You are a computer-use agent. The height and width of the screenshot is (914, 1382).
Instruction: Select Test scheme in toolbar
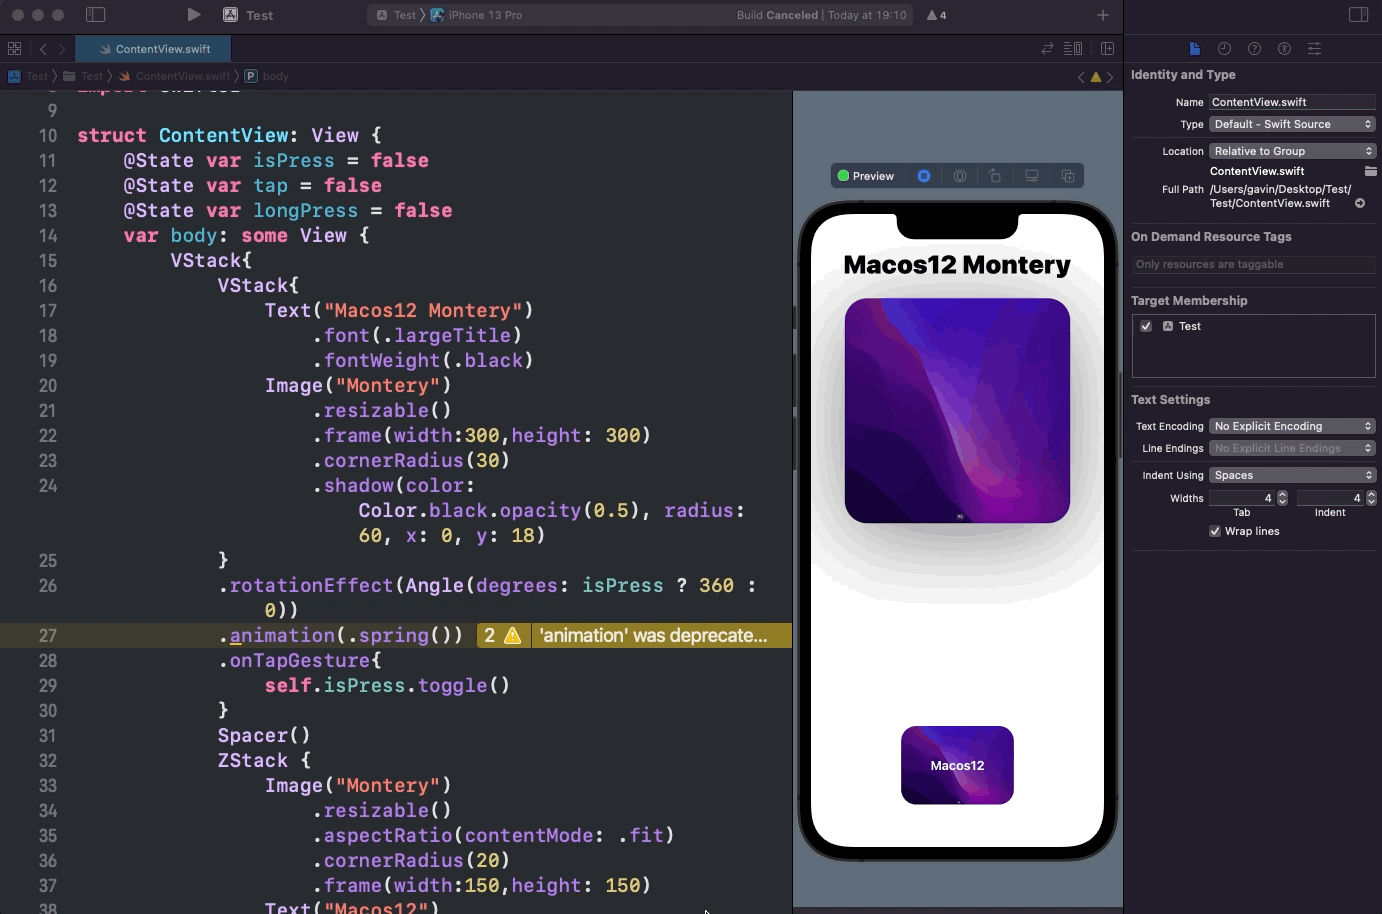pyautogui.click(x=396, y=15)
